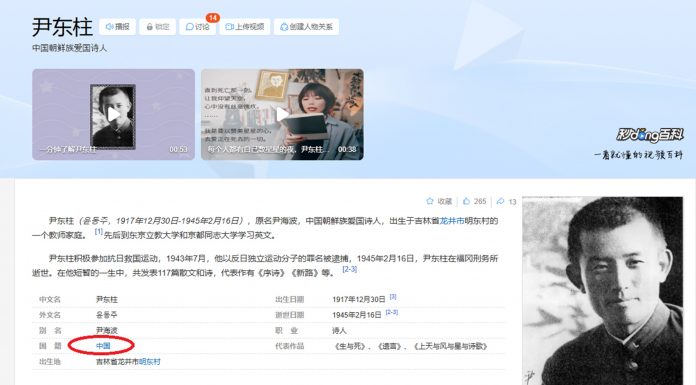The height and width of the screenshot is (385, 696).
Task: Click the 14 notification badge on 讨论
Action: (213, 18)
